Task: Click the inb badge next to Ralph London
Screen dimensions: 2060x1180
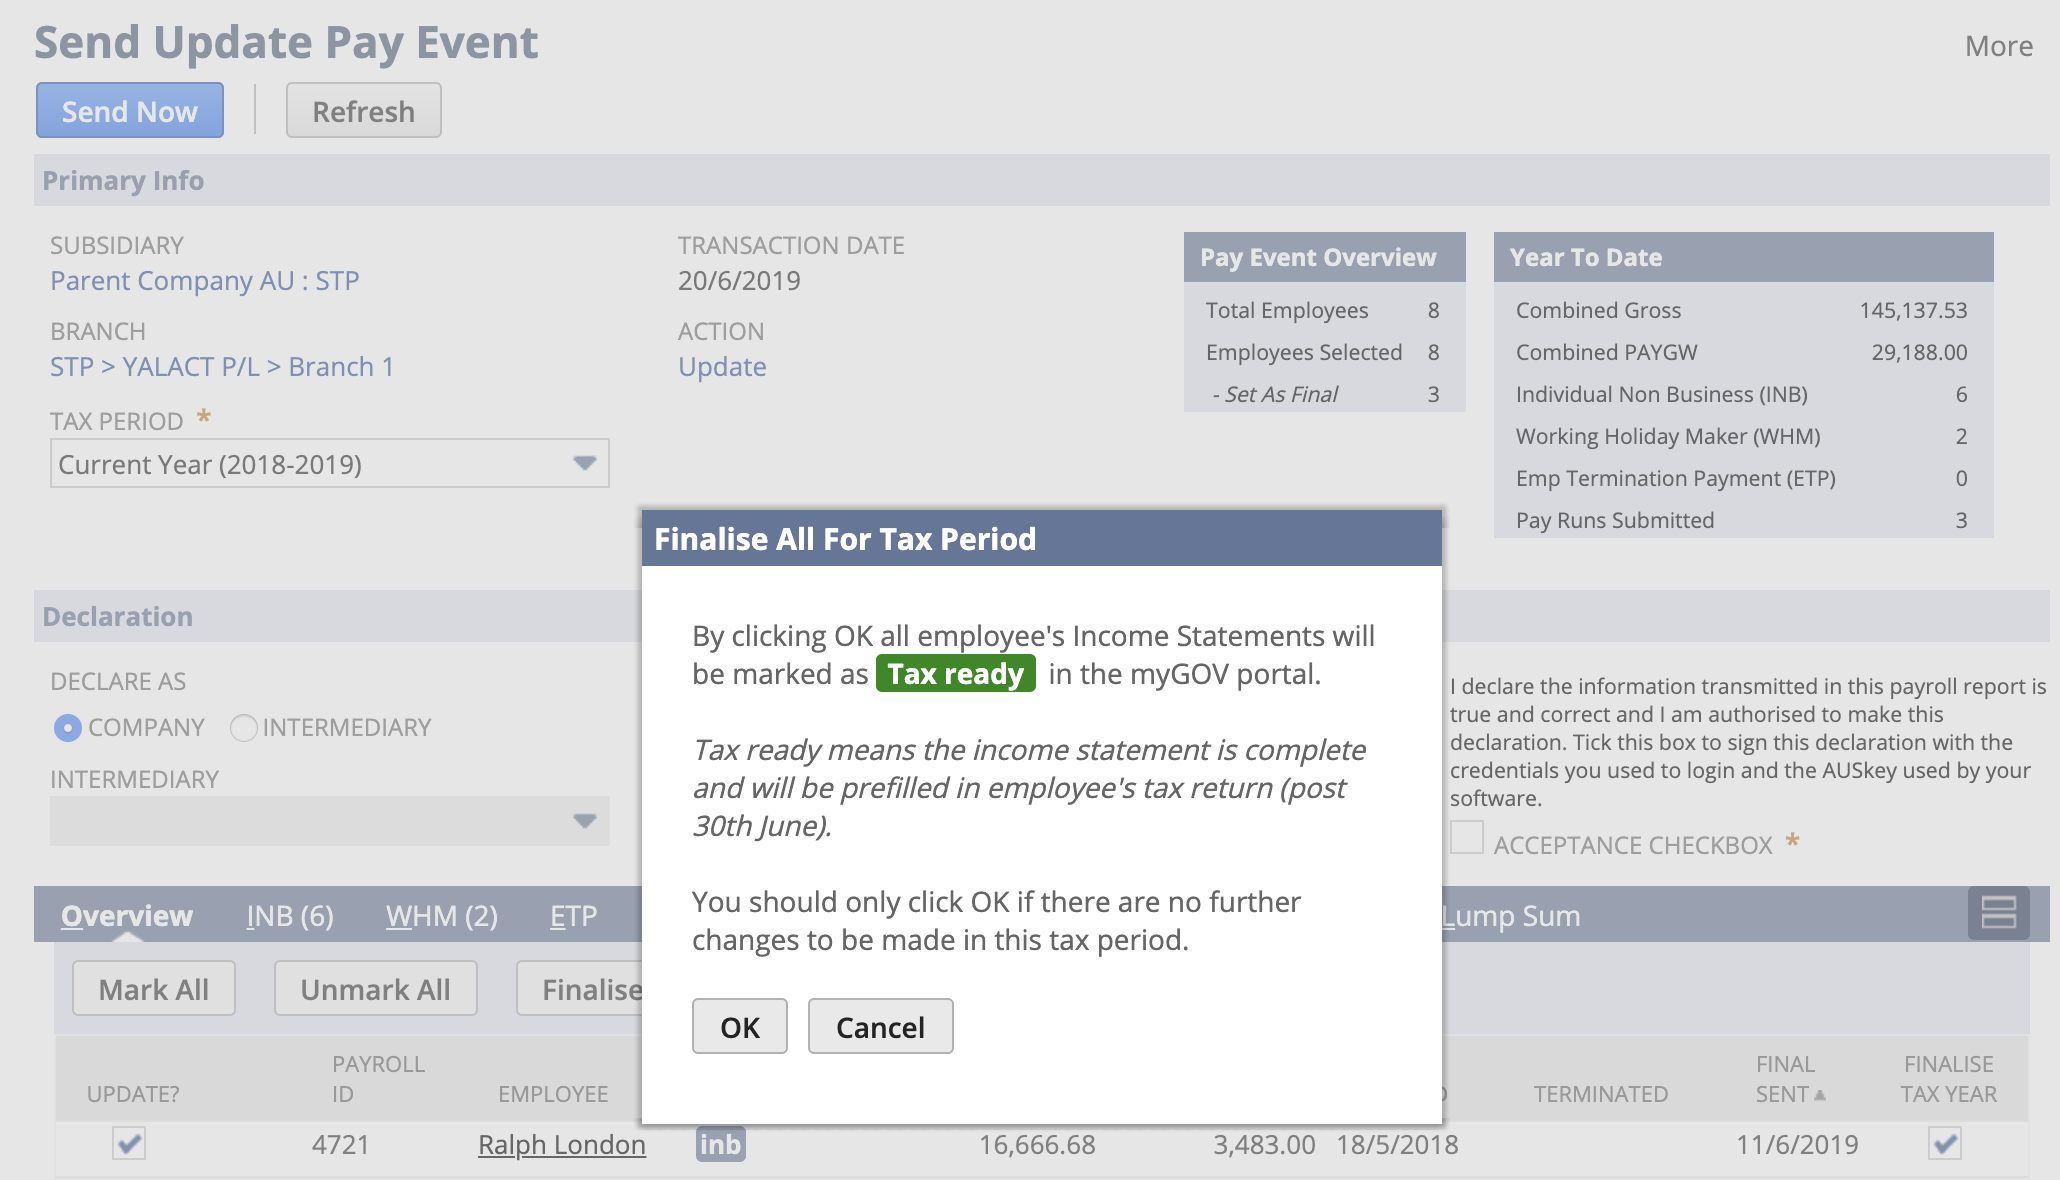Action: point(719,1144)
